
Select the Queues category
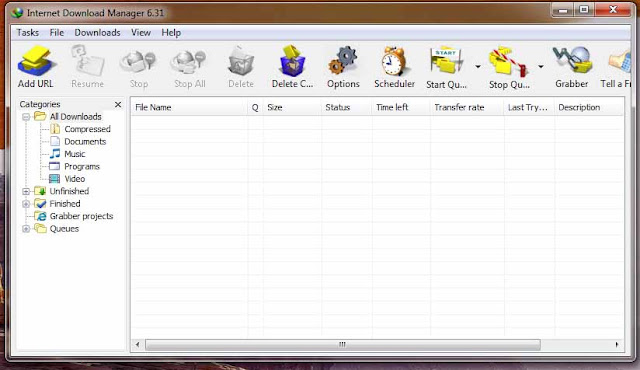(x=64, y=228)
